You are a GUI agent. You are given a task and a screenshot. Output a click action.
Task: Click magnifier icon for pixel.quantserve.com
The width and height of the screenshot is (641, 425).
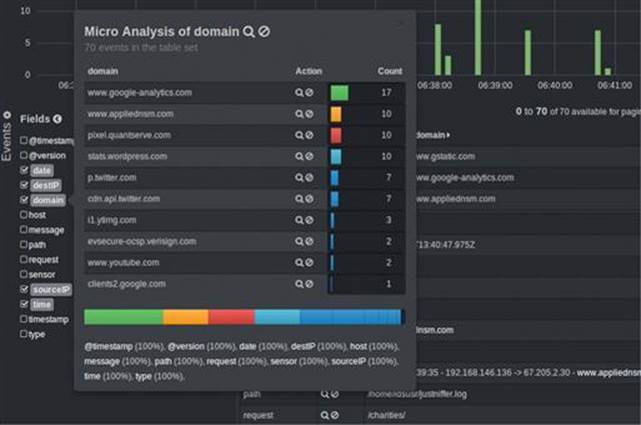click(299, 135)
